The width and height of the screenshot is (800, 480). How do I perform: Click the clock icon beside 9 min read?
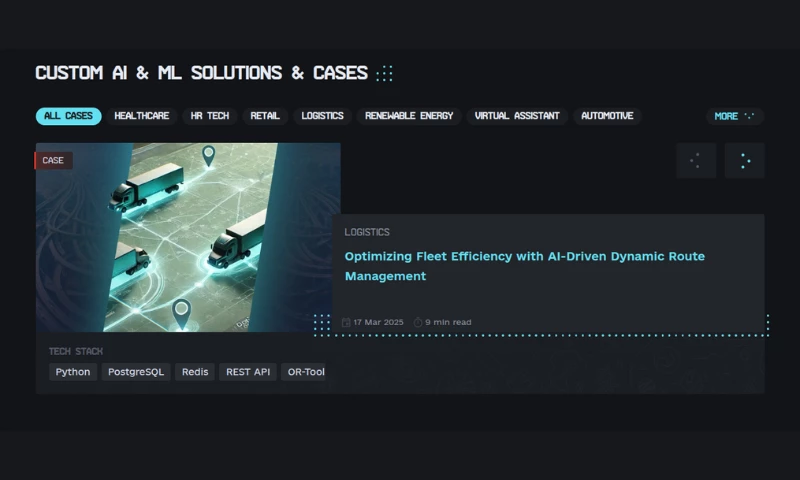pyautogui.click(x=418, y=322)
